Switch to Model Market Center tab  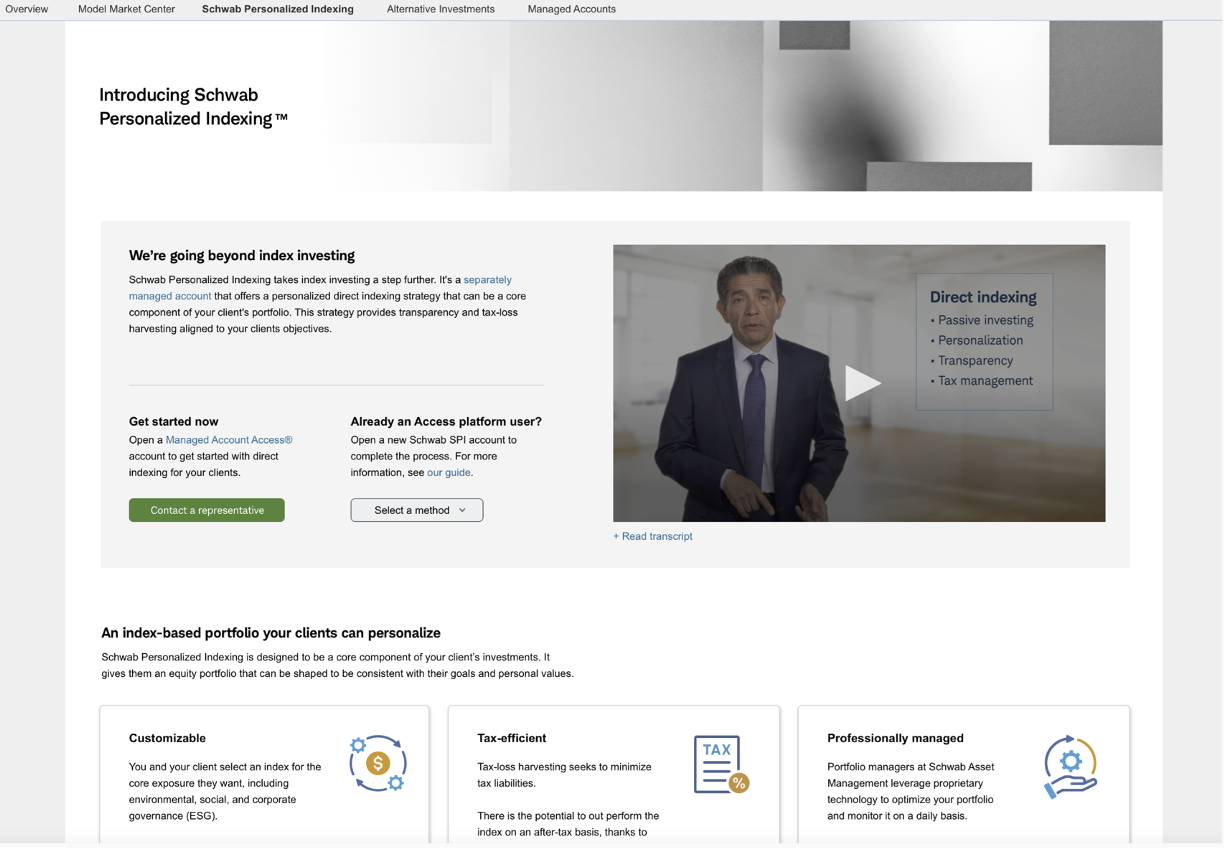[126, 9]
